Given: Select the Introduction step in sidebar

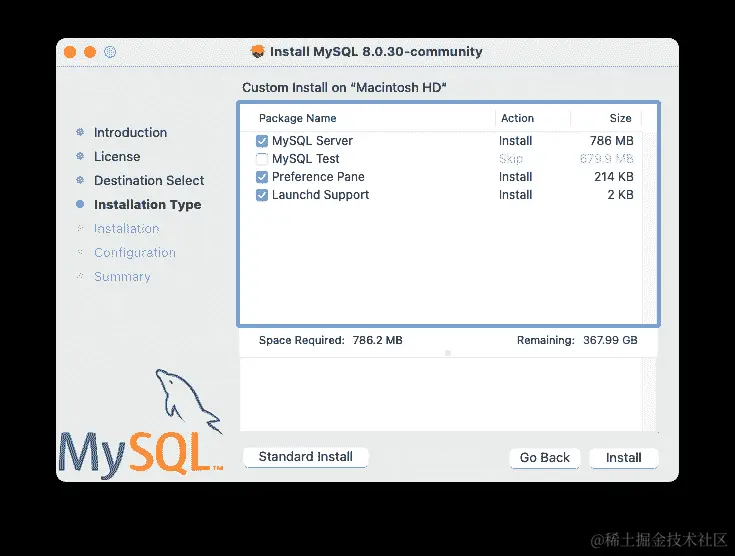Looking at the screenshot, I should (x=130, y=133).
